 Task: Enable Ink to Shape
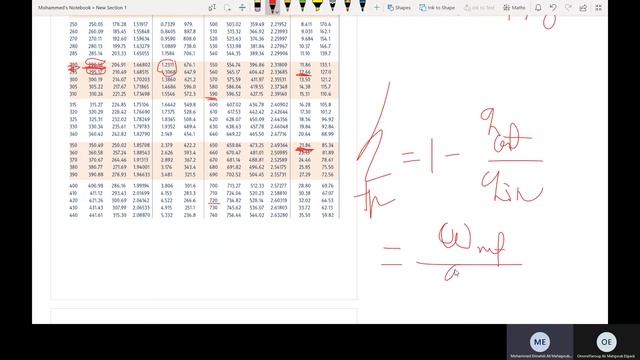(437, 7)
